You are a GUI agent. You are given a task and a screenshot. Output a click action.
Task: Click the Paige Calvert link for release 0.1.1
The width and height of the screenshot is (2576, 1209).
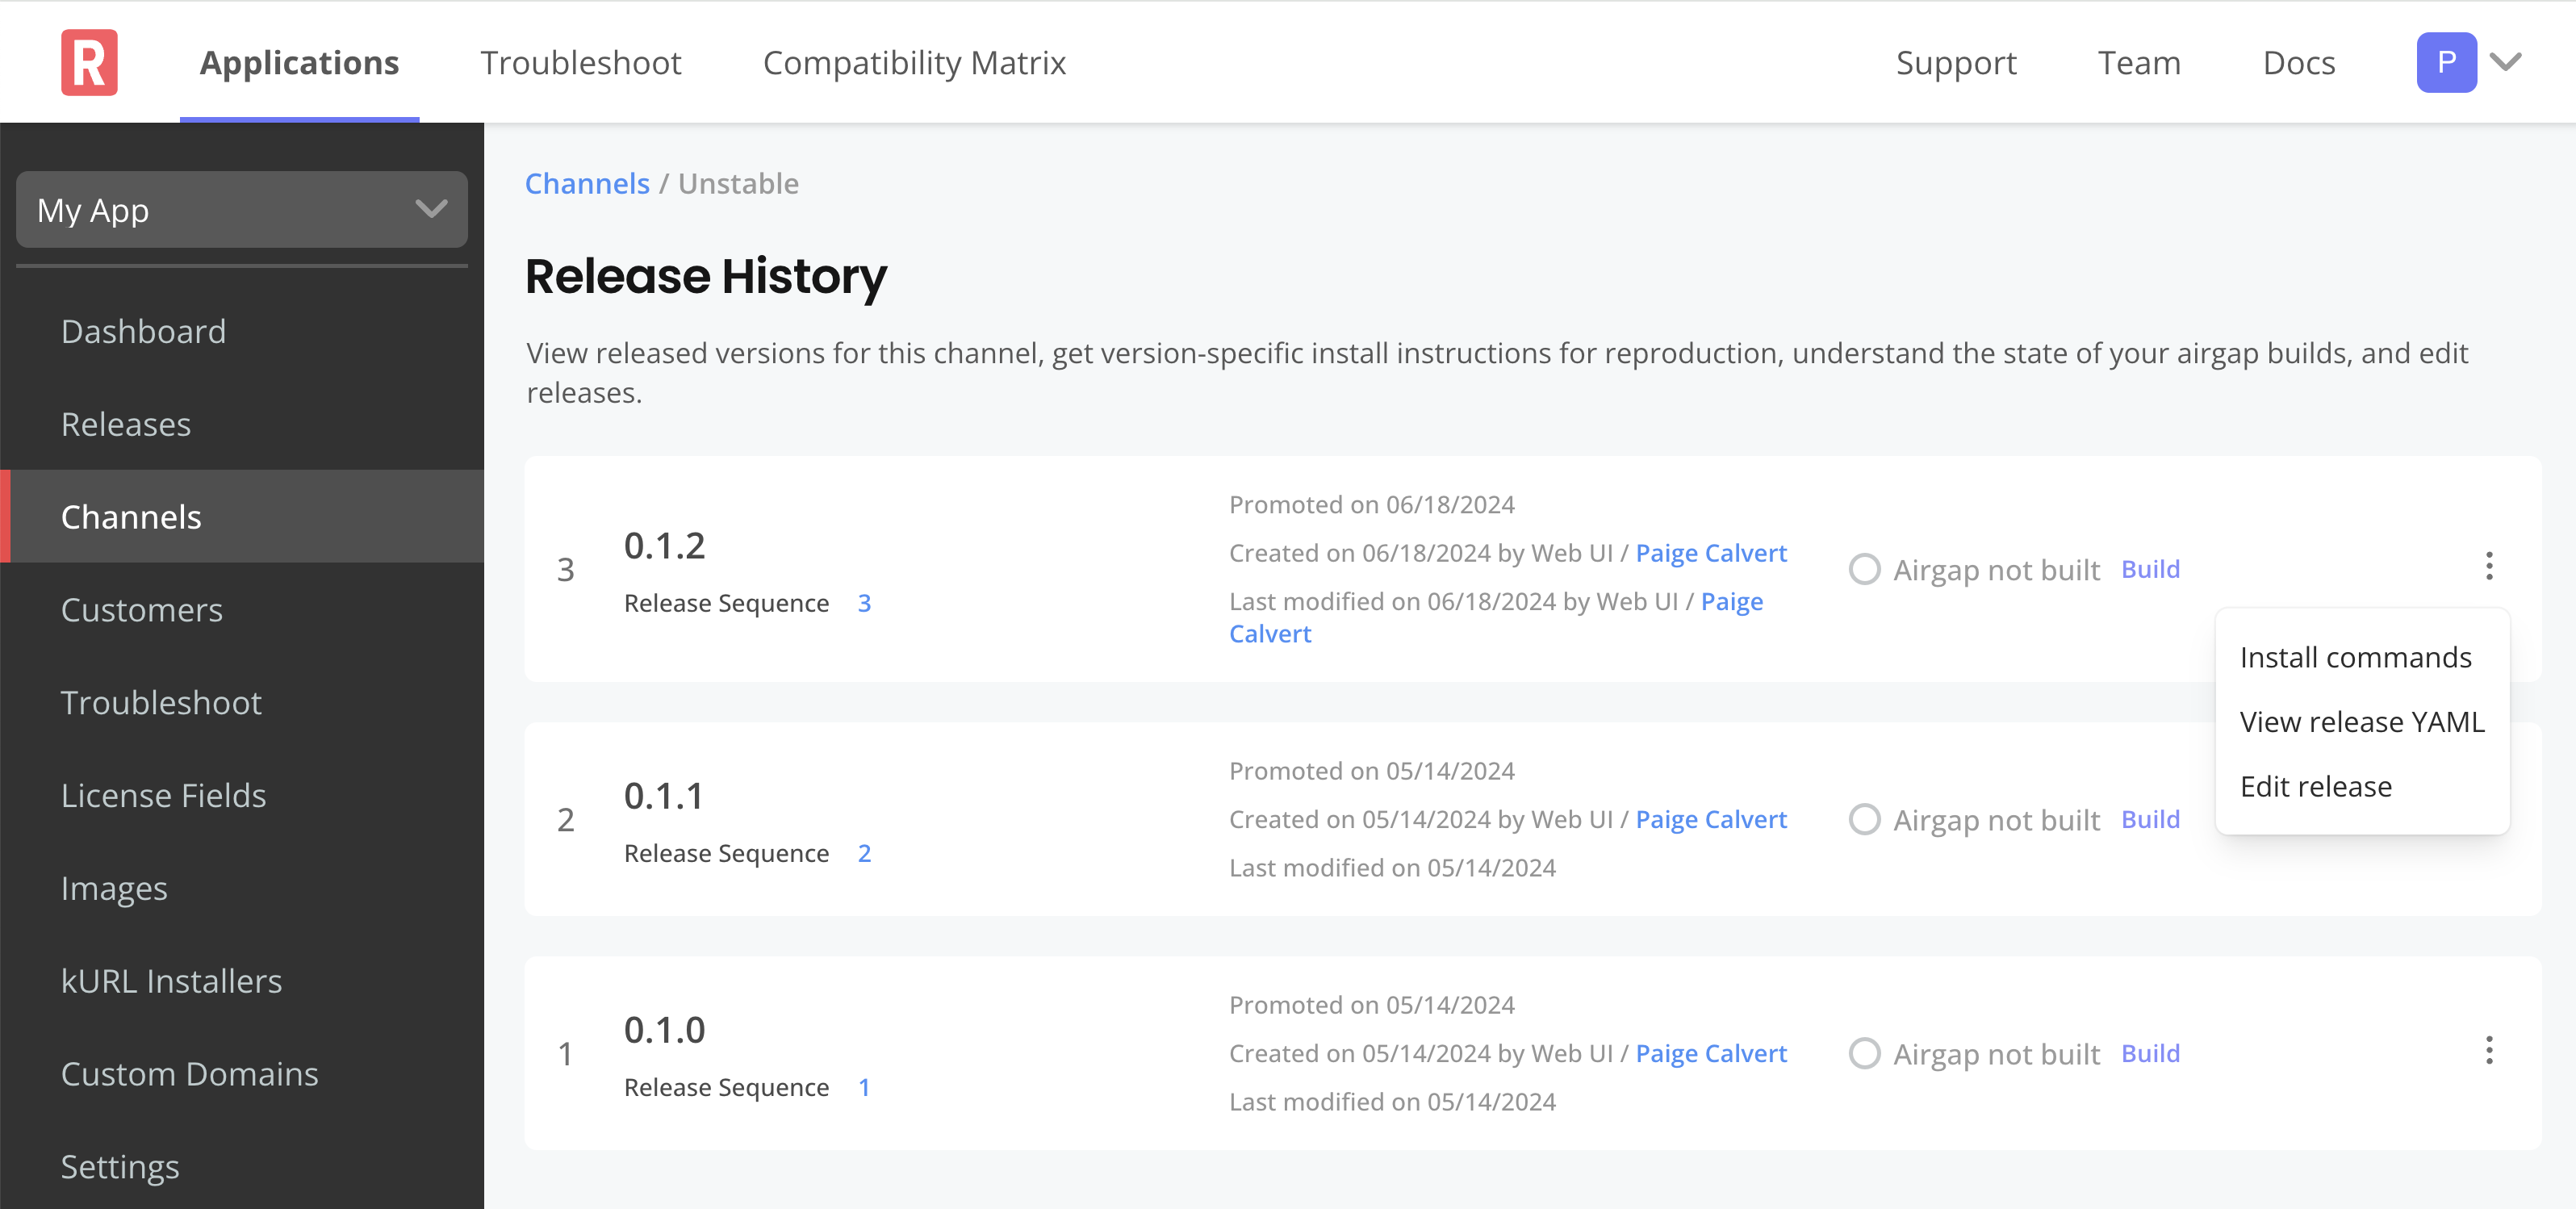point(1710,818)
